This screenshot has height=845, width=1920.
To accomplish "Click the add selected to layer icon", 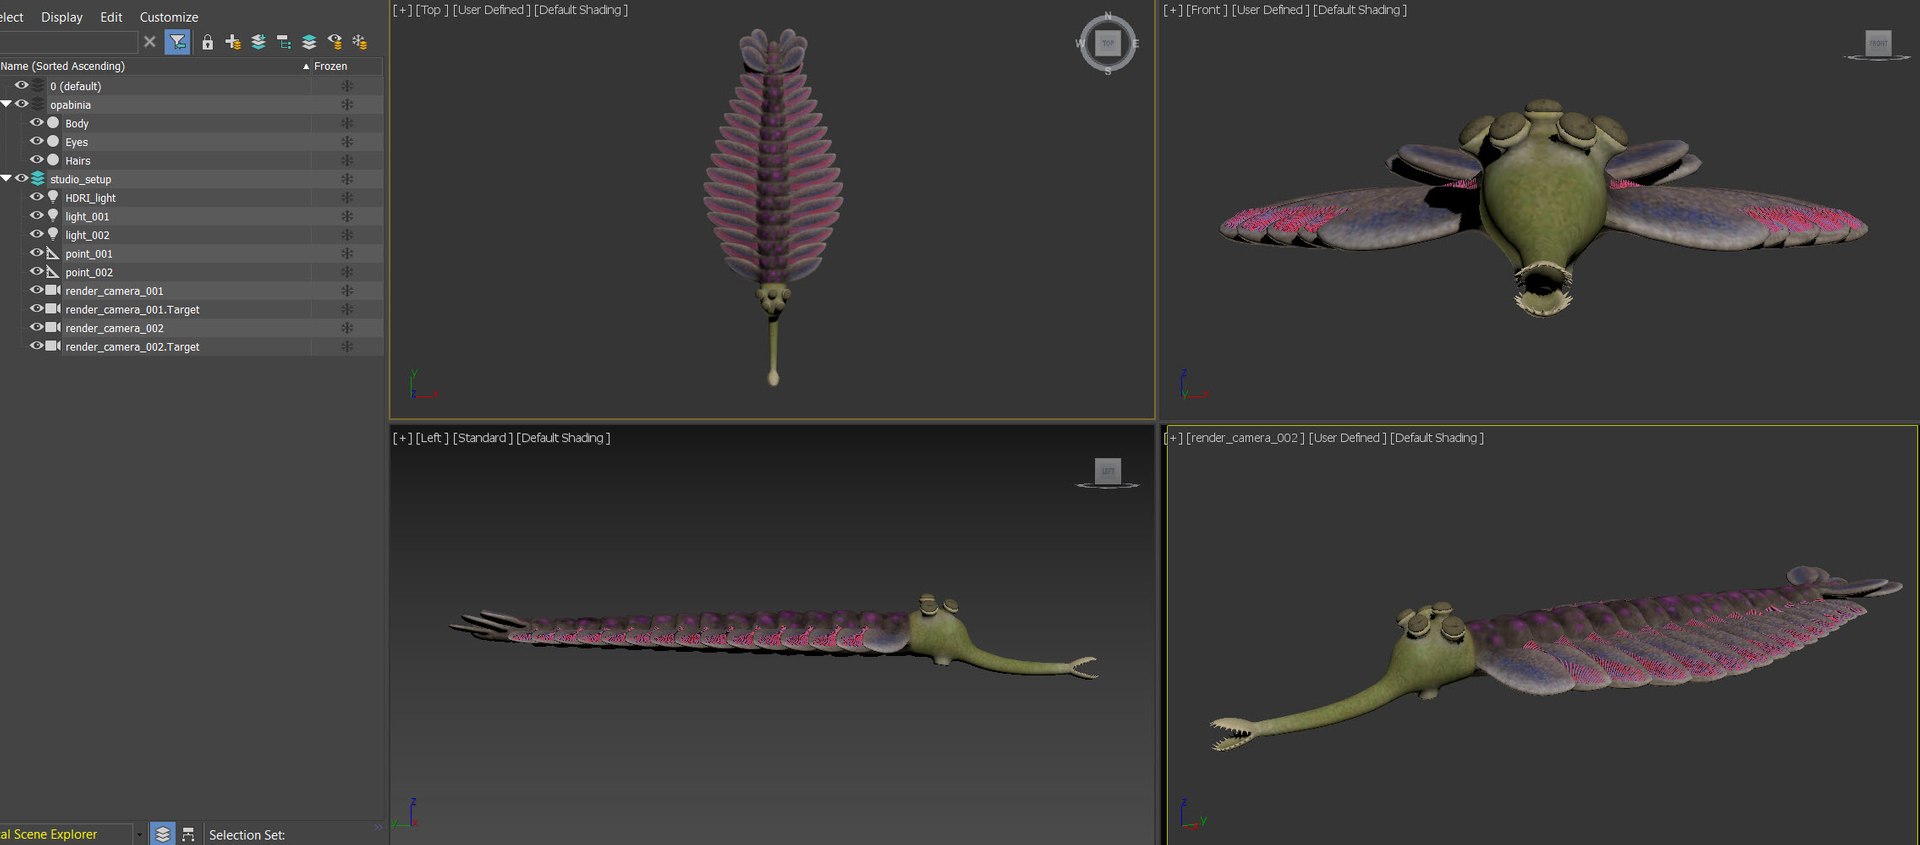I will tap(258, 42).
